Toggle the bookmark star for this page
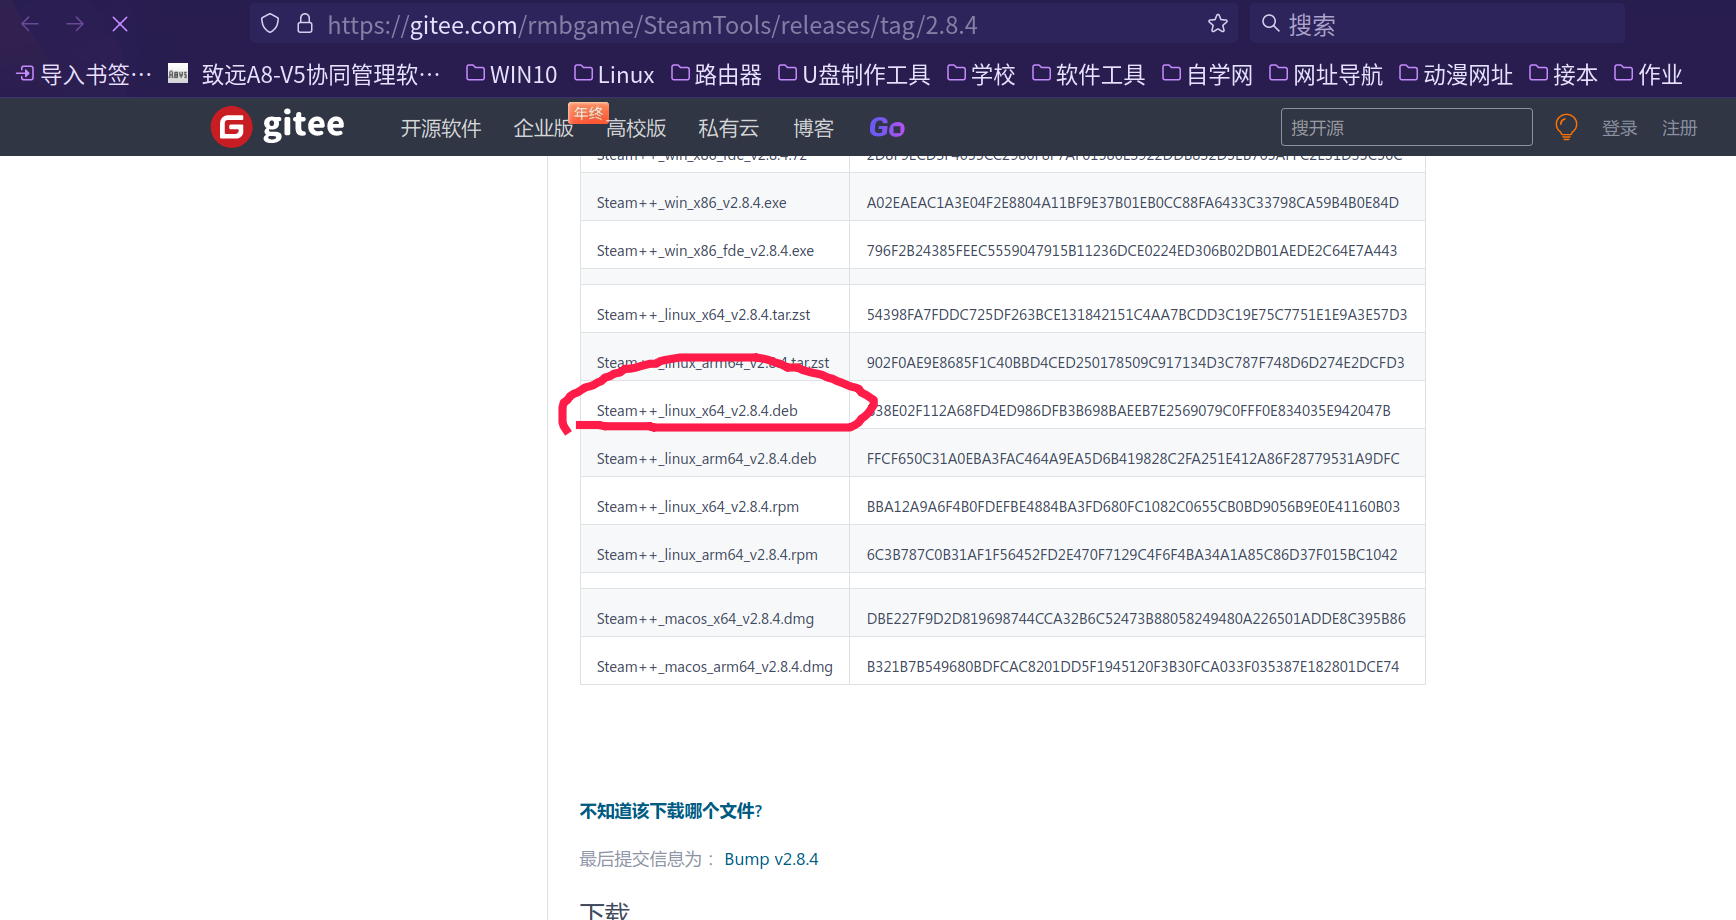Image resolution: width=1736 pixels, height=920 pixels. click(x=1218, y=23)
